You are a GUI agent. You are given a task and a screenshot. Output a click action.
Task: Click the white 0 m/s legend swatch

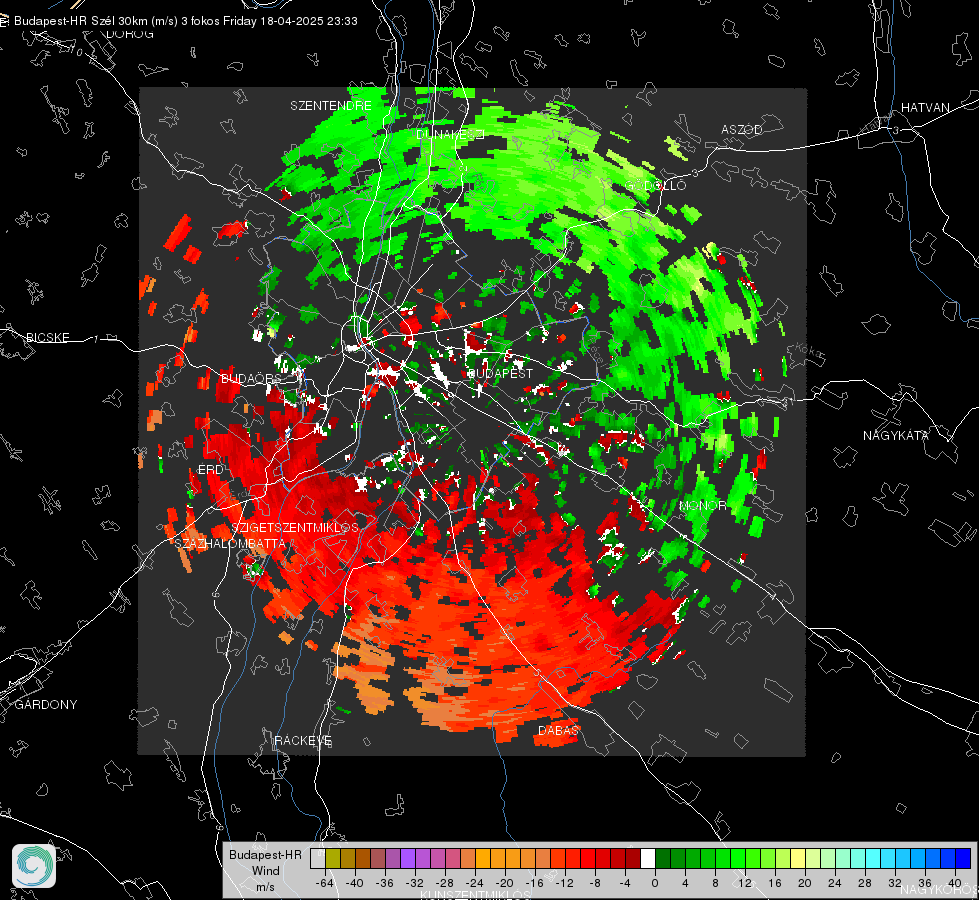(648, 859)
